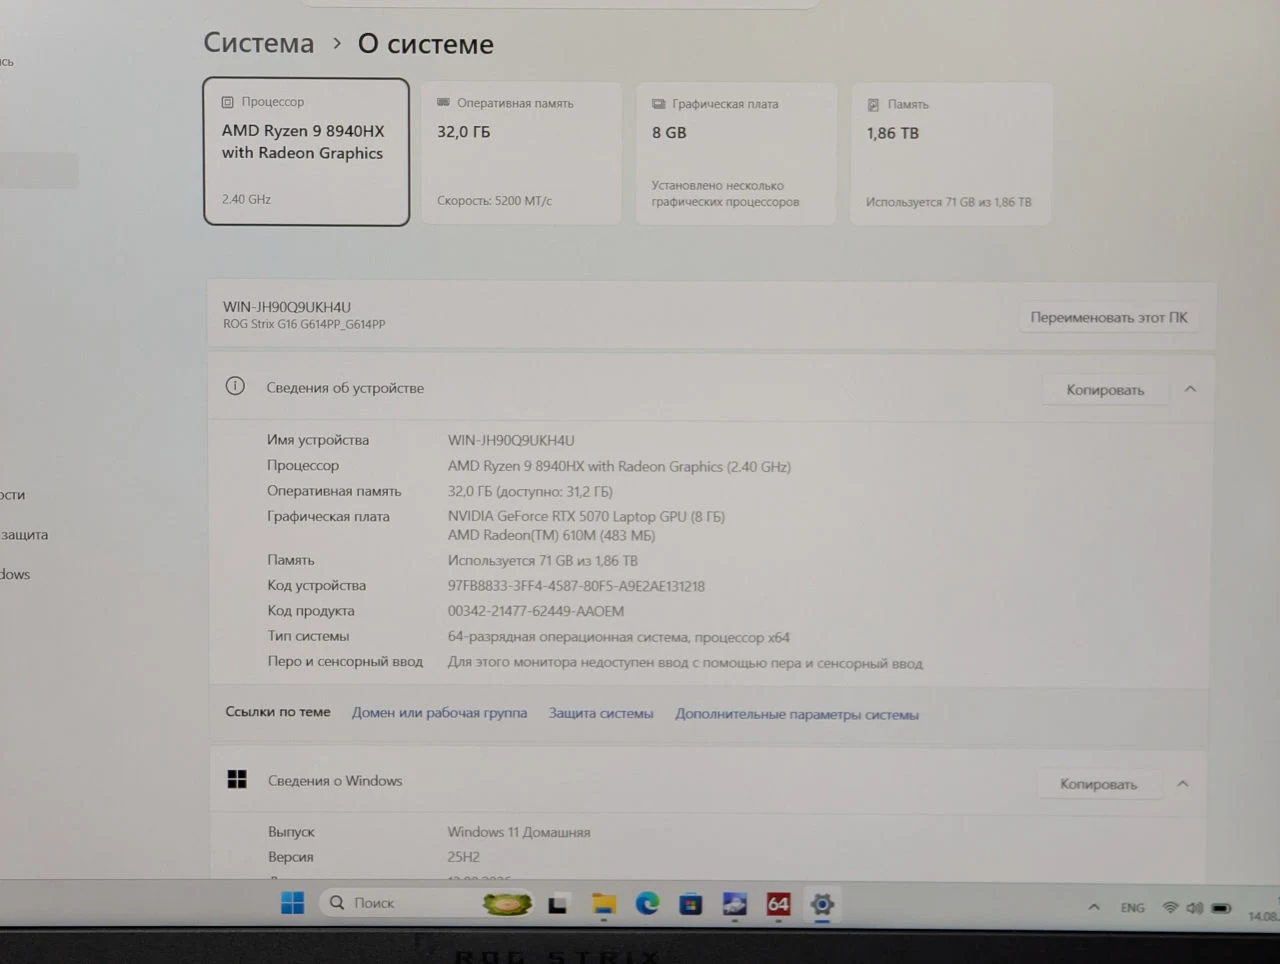Open Защита системы link
The image size is (1280, 964).
(601, 713)
